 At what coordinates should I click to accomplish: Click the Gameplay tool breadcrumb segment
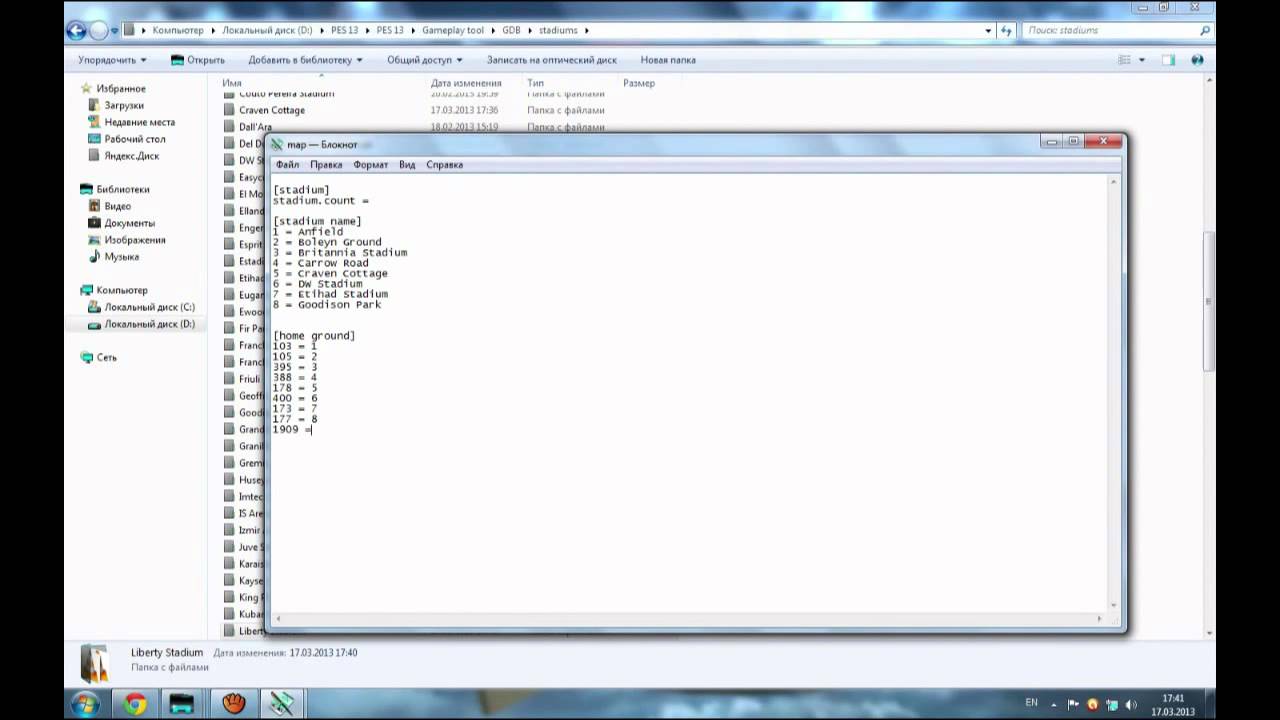coord(452,31)
